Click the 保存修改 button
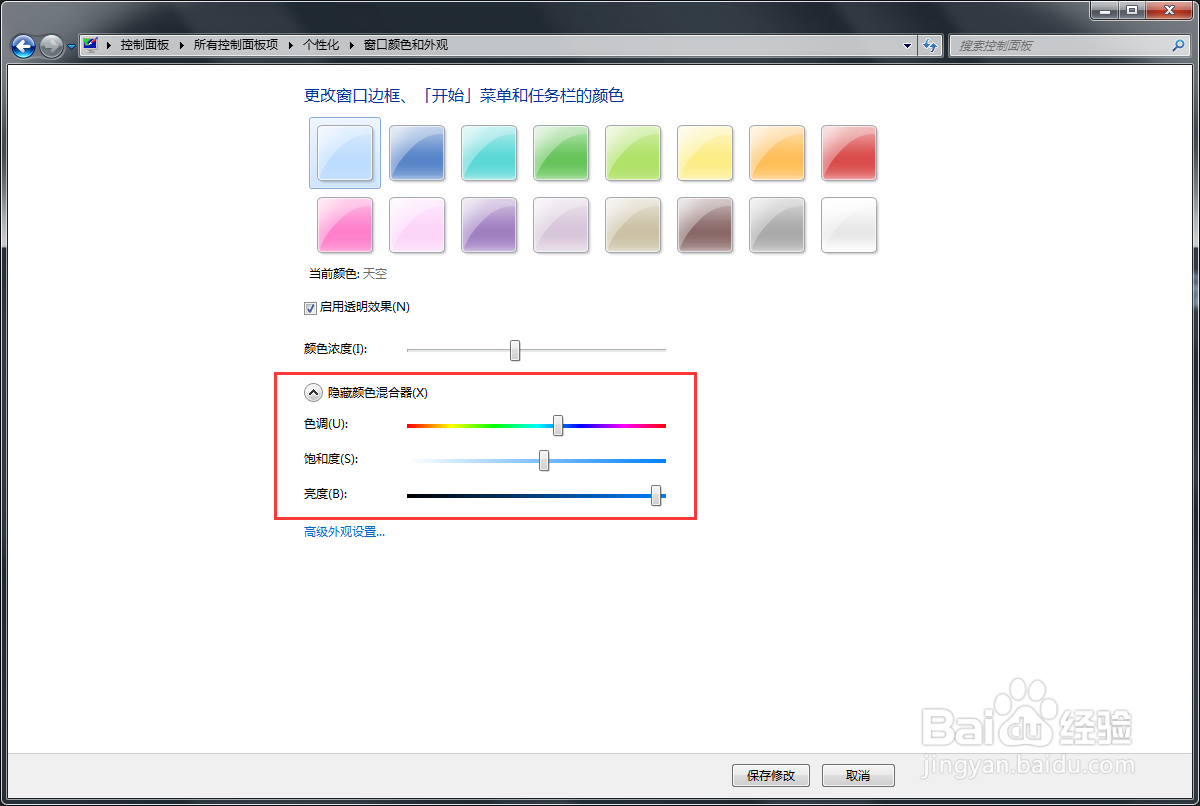1200x806 pixels. click(x=771, y=775)
